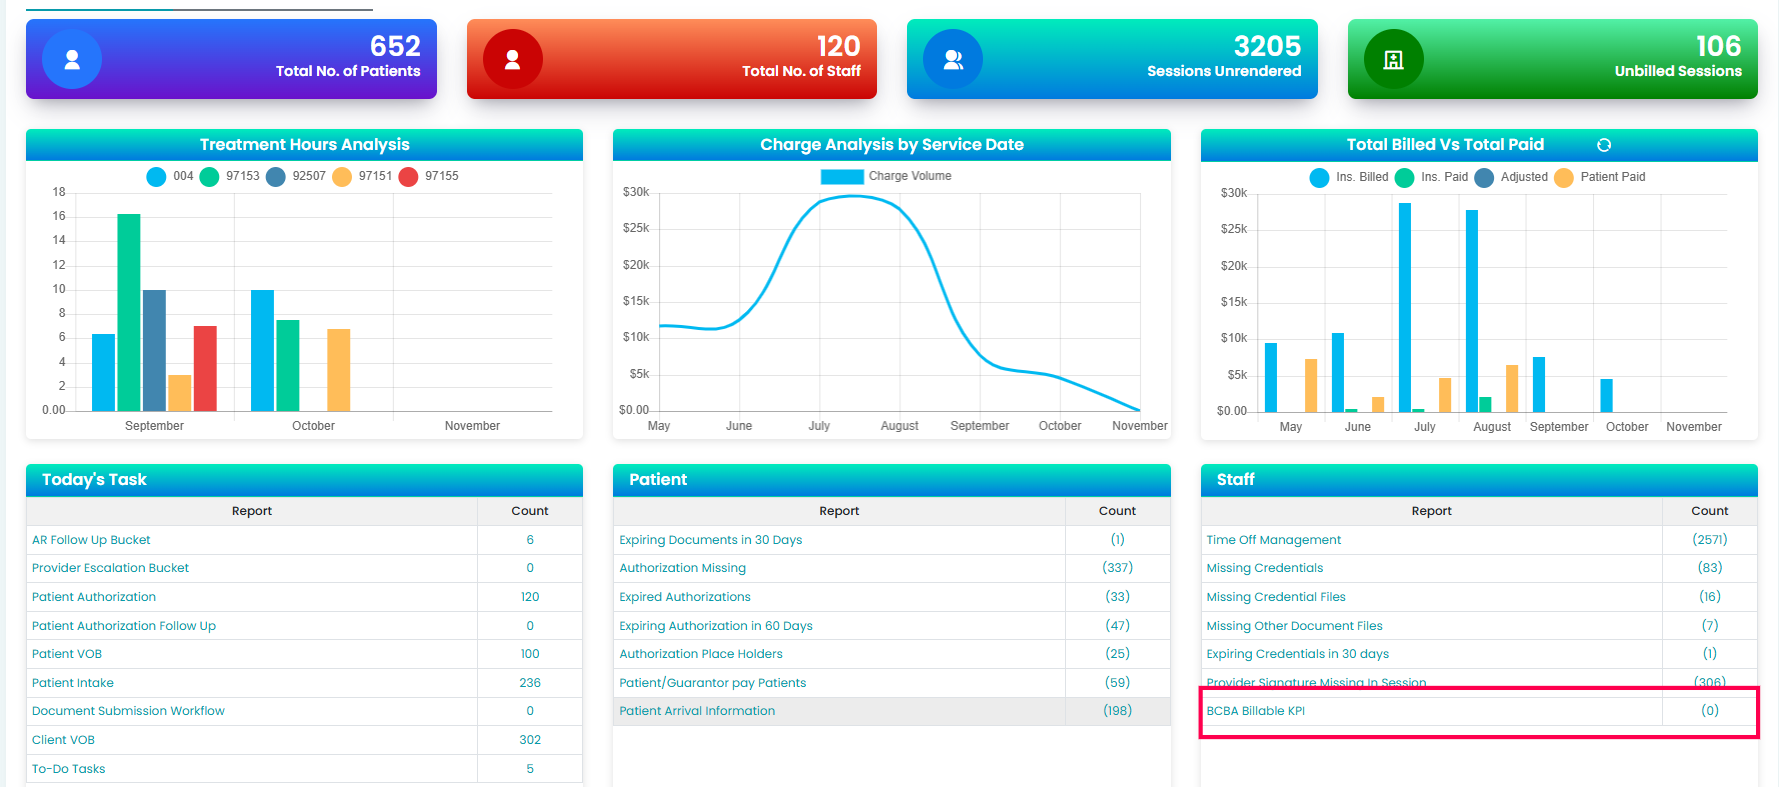Open the Patient Intake report
1779x787 pixels.
73,683
